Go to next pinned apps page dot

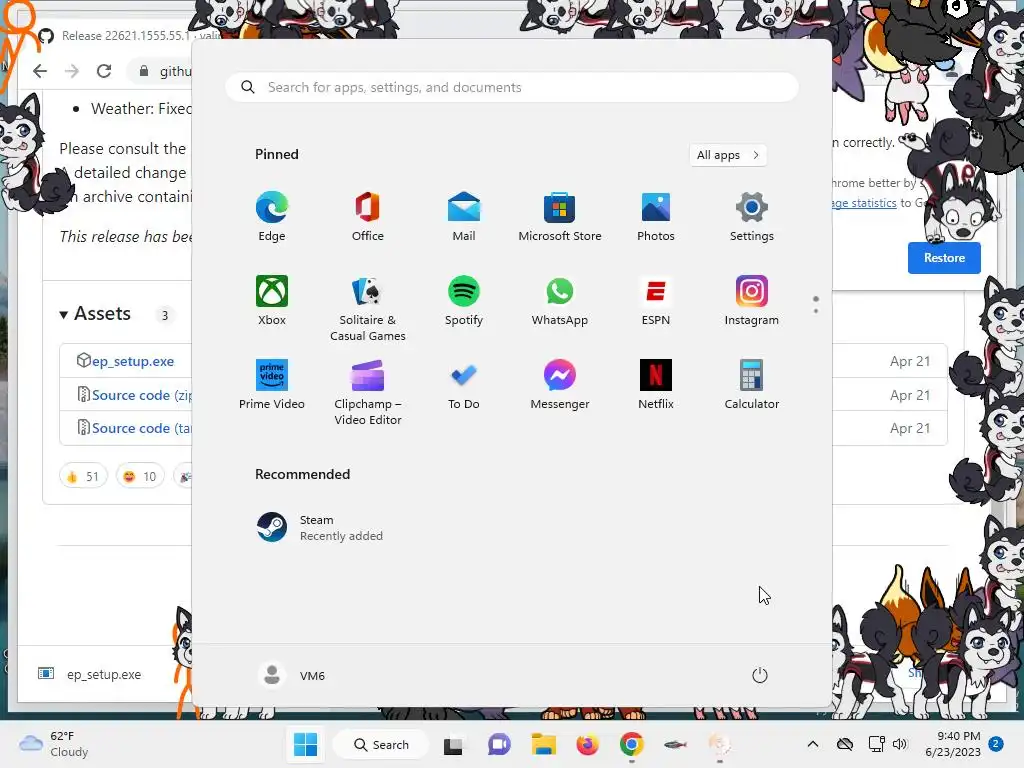click(816, 311)
